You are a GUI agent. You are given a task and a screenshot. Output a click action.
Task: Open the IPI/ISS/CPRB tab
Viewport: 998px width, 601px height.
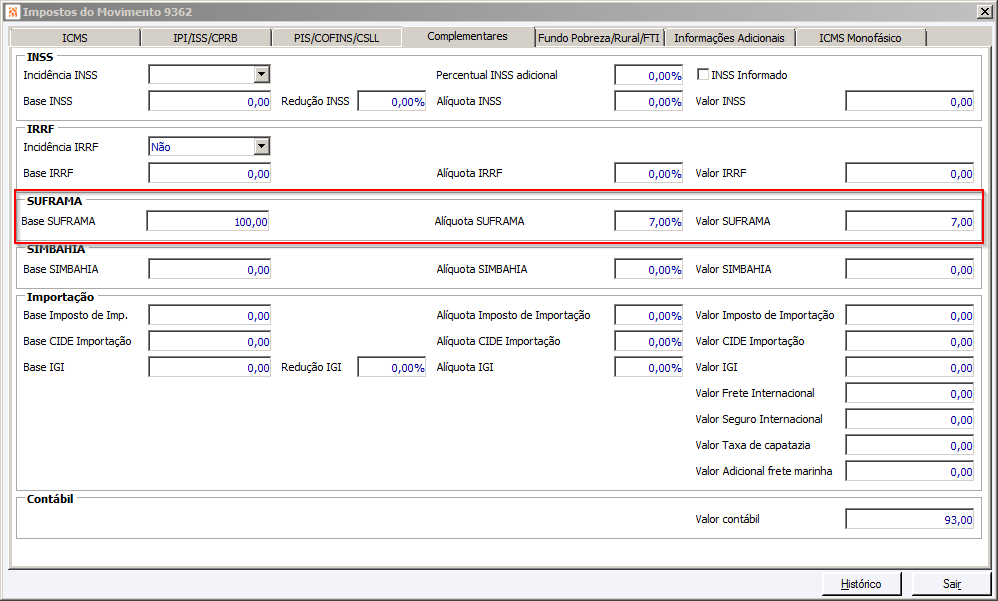coord(206,38)
